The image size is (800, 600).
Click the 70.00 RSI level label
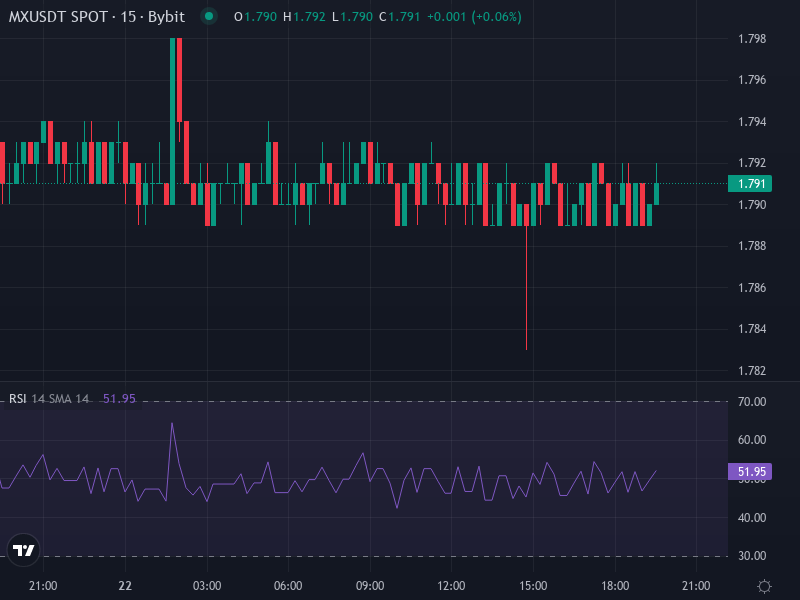click(752, 400)
